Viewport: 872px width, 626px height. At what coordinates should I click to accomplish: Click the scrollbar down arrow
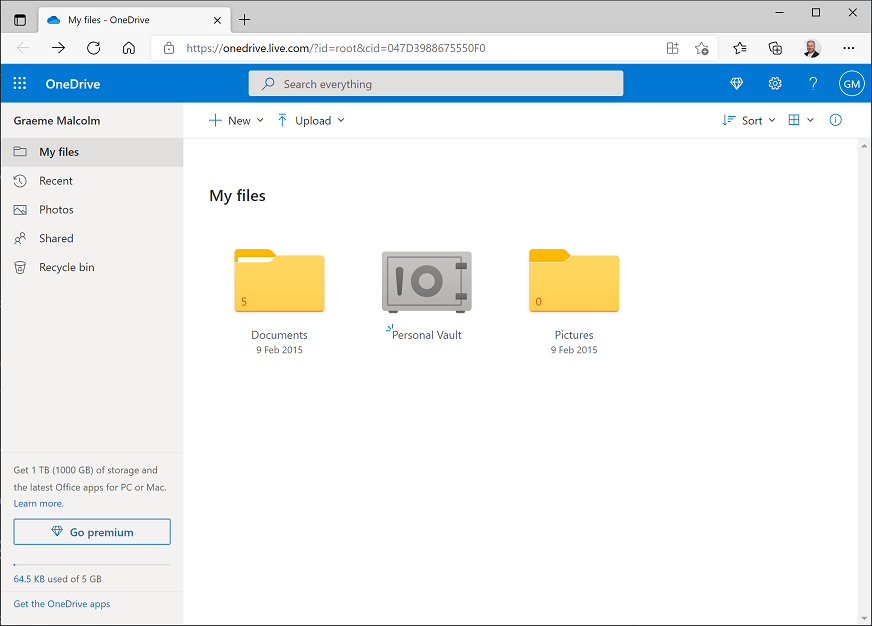coord(864,618)
